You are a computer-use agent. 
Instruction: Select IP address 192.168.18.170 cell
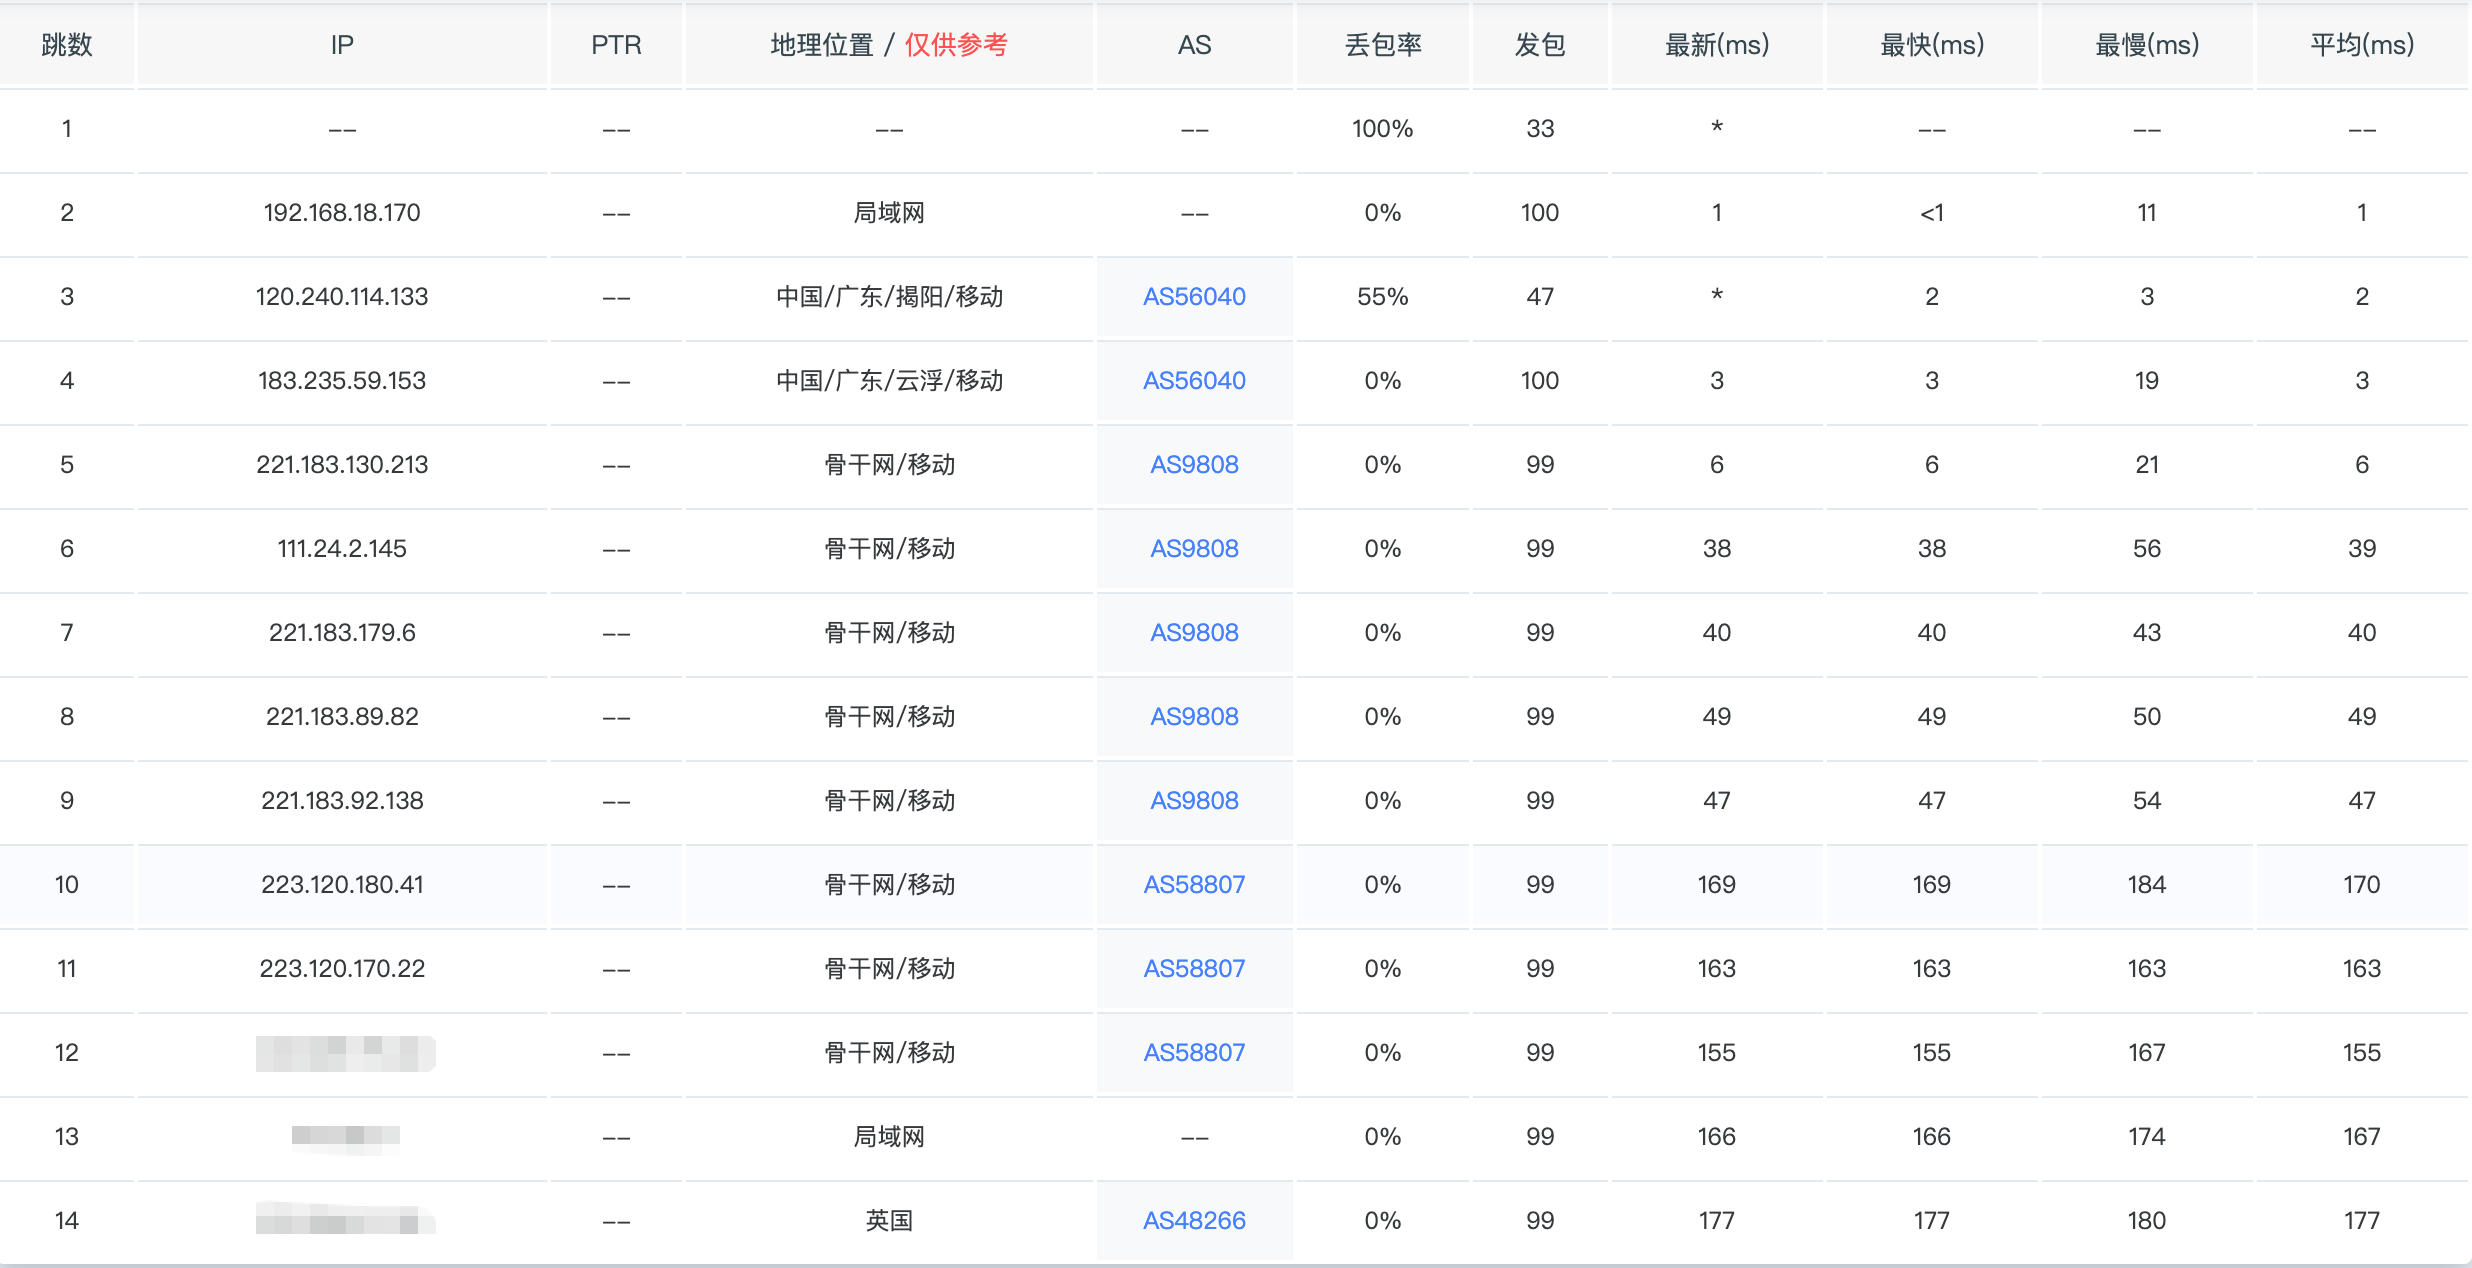tap(342, 213)
